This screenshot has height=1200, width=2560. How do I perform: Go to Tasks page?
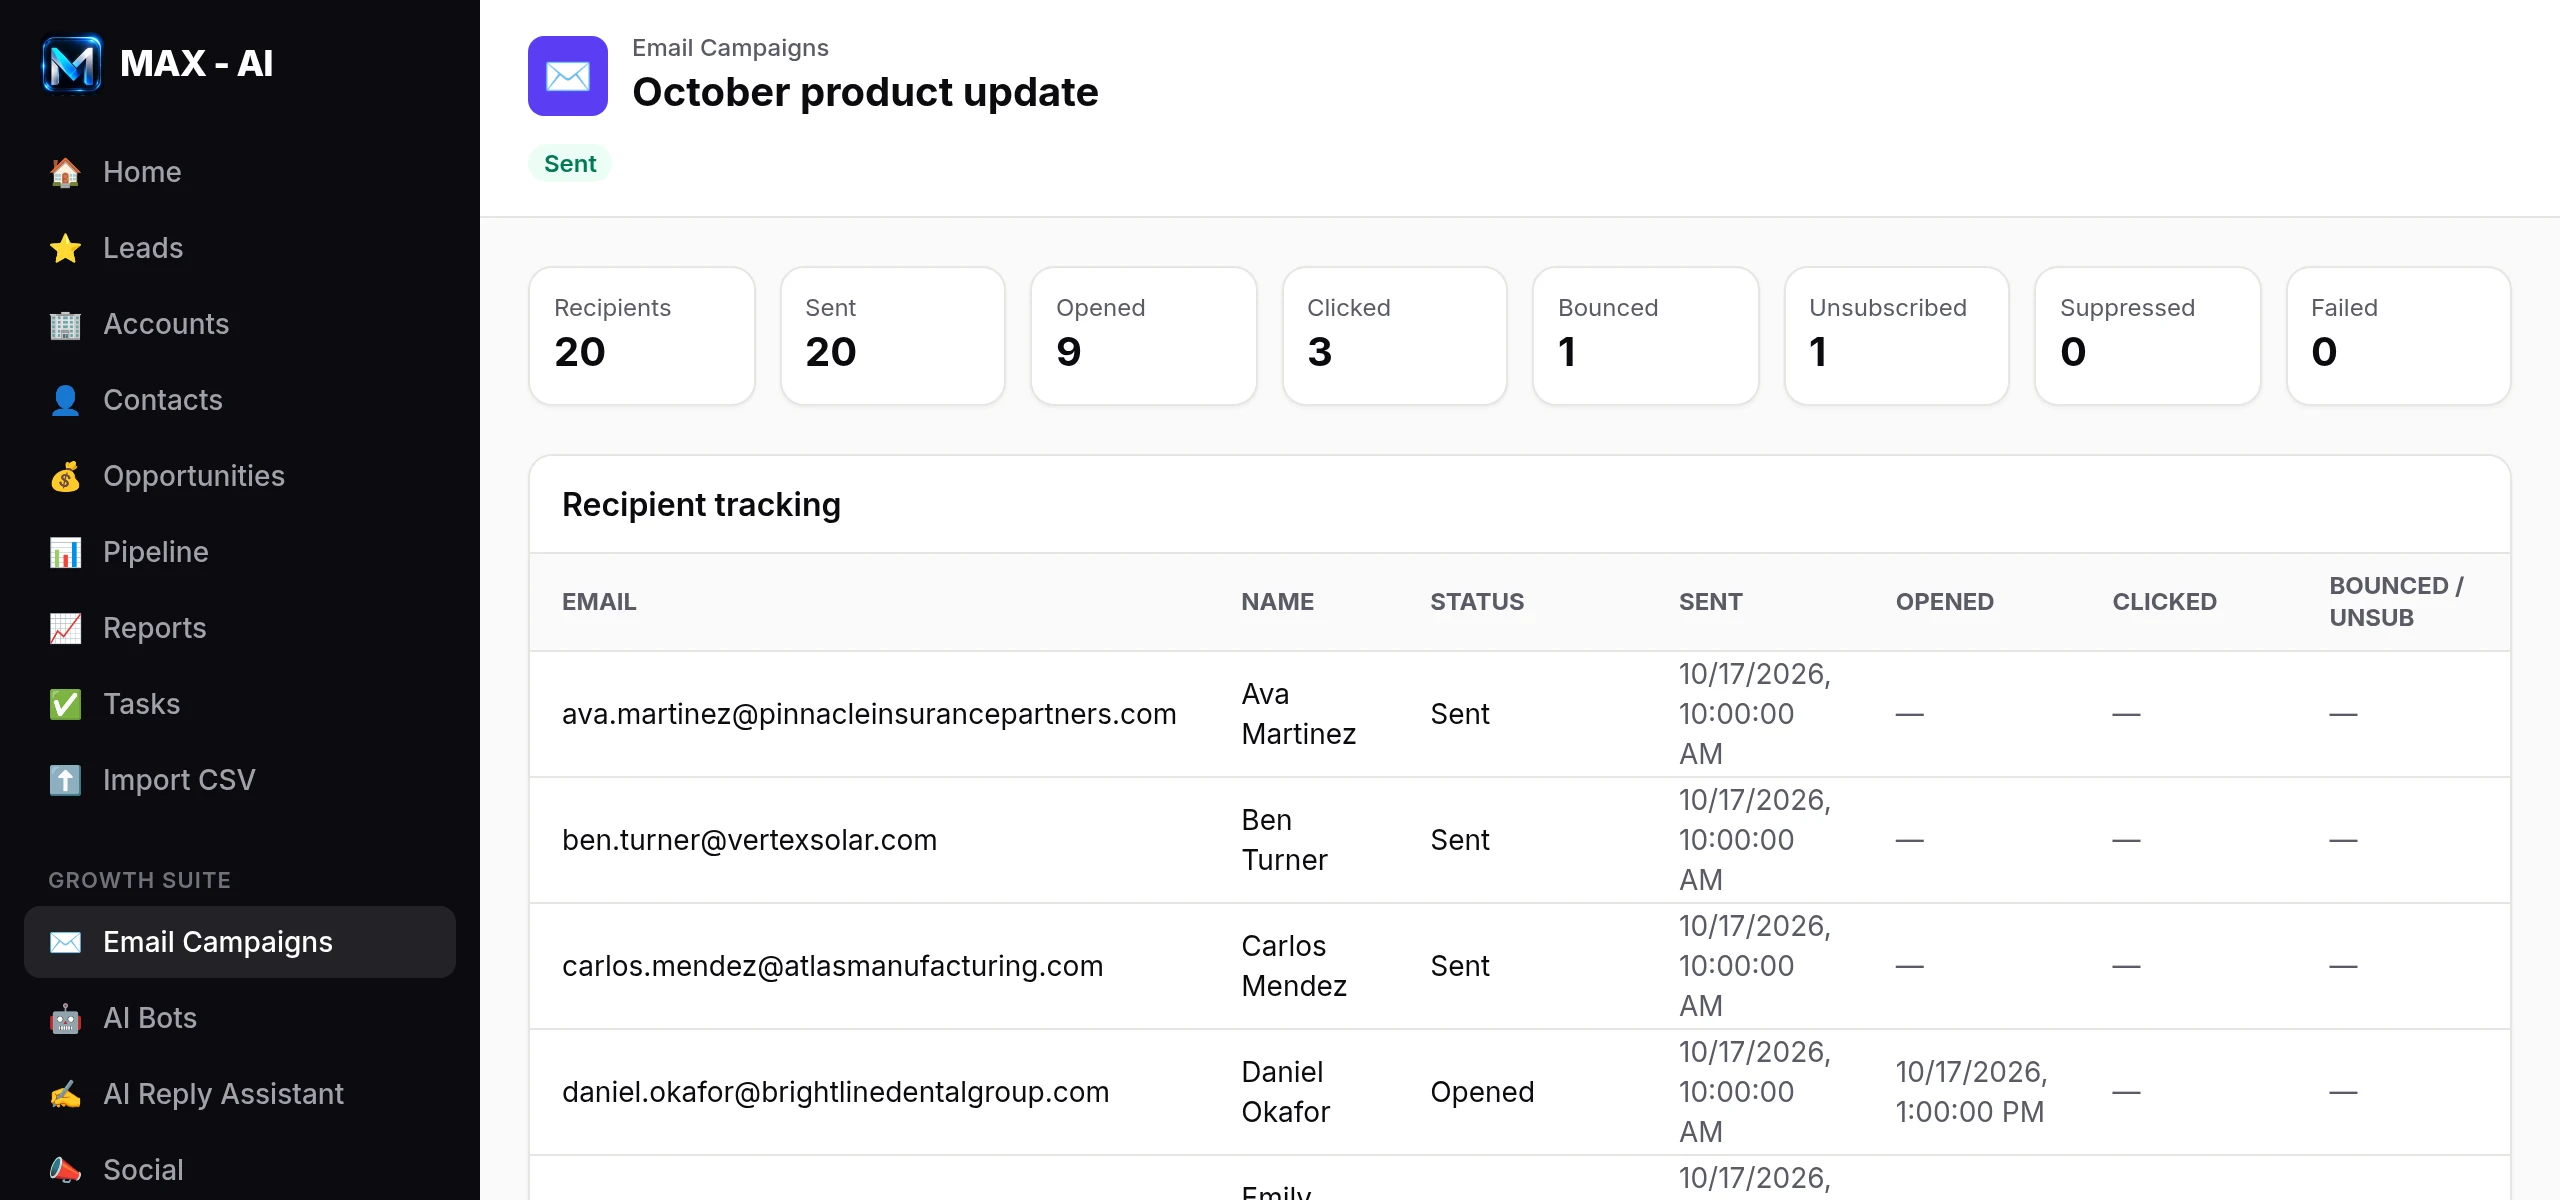(x=240, y=704)
